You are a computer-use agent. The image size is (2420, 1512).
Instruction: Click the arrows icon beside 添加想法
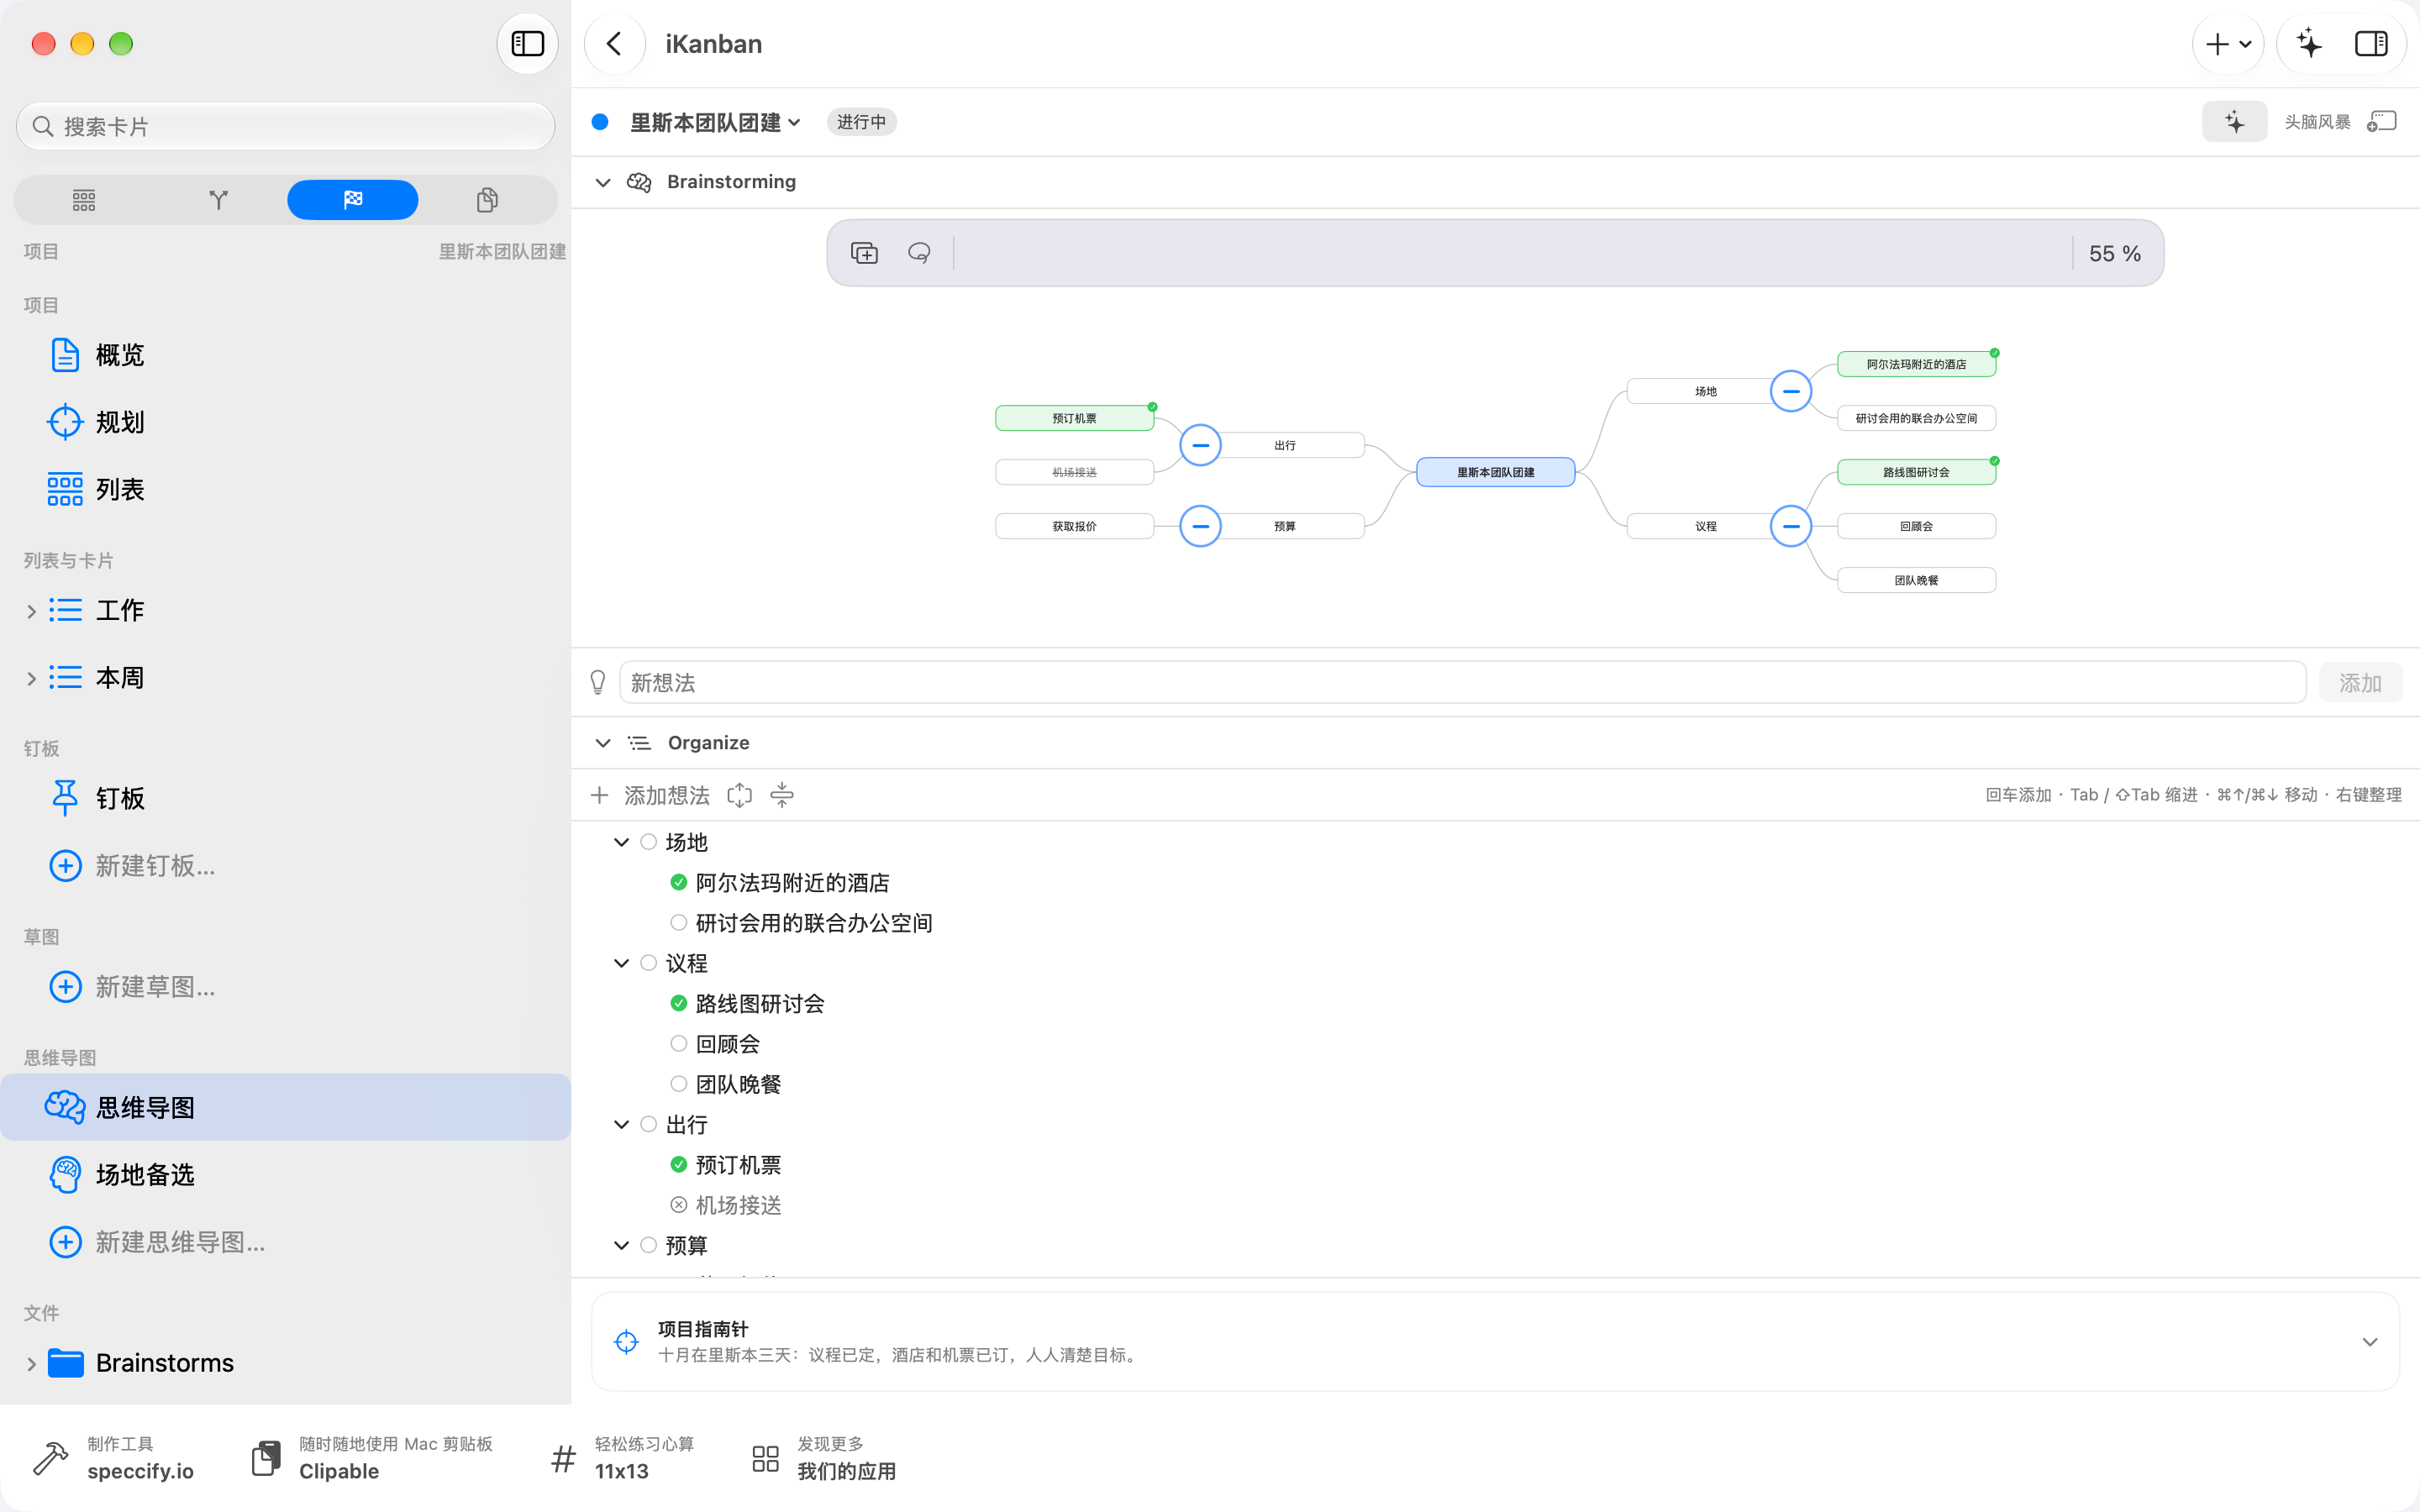tap(739, 795)
